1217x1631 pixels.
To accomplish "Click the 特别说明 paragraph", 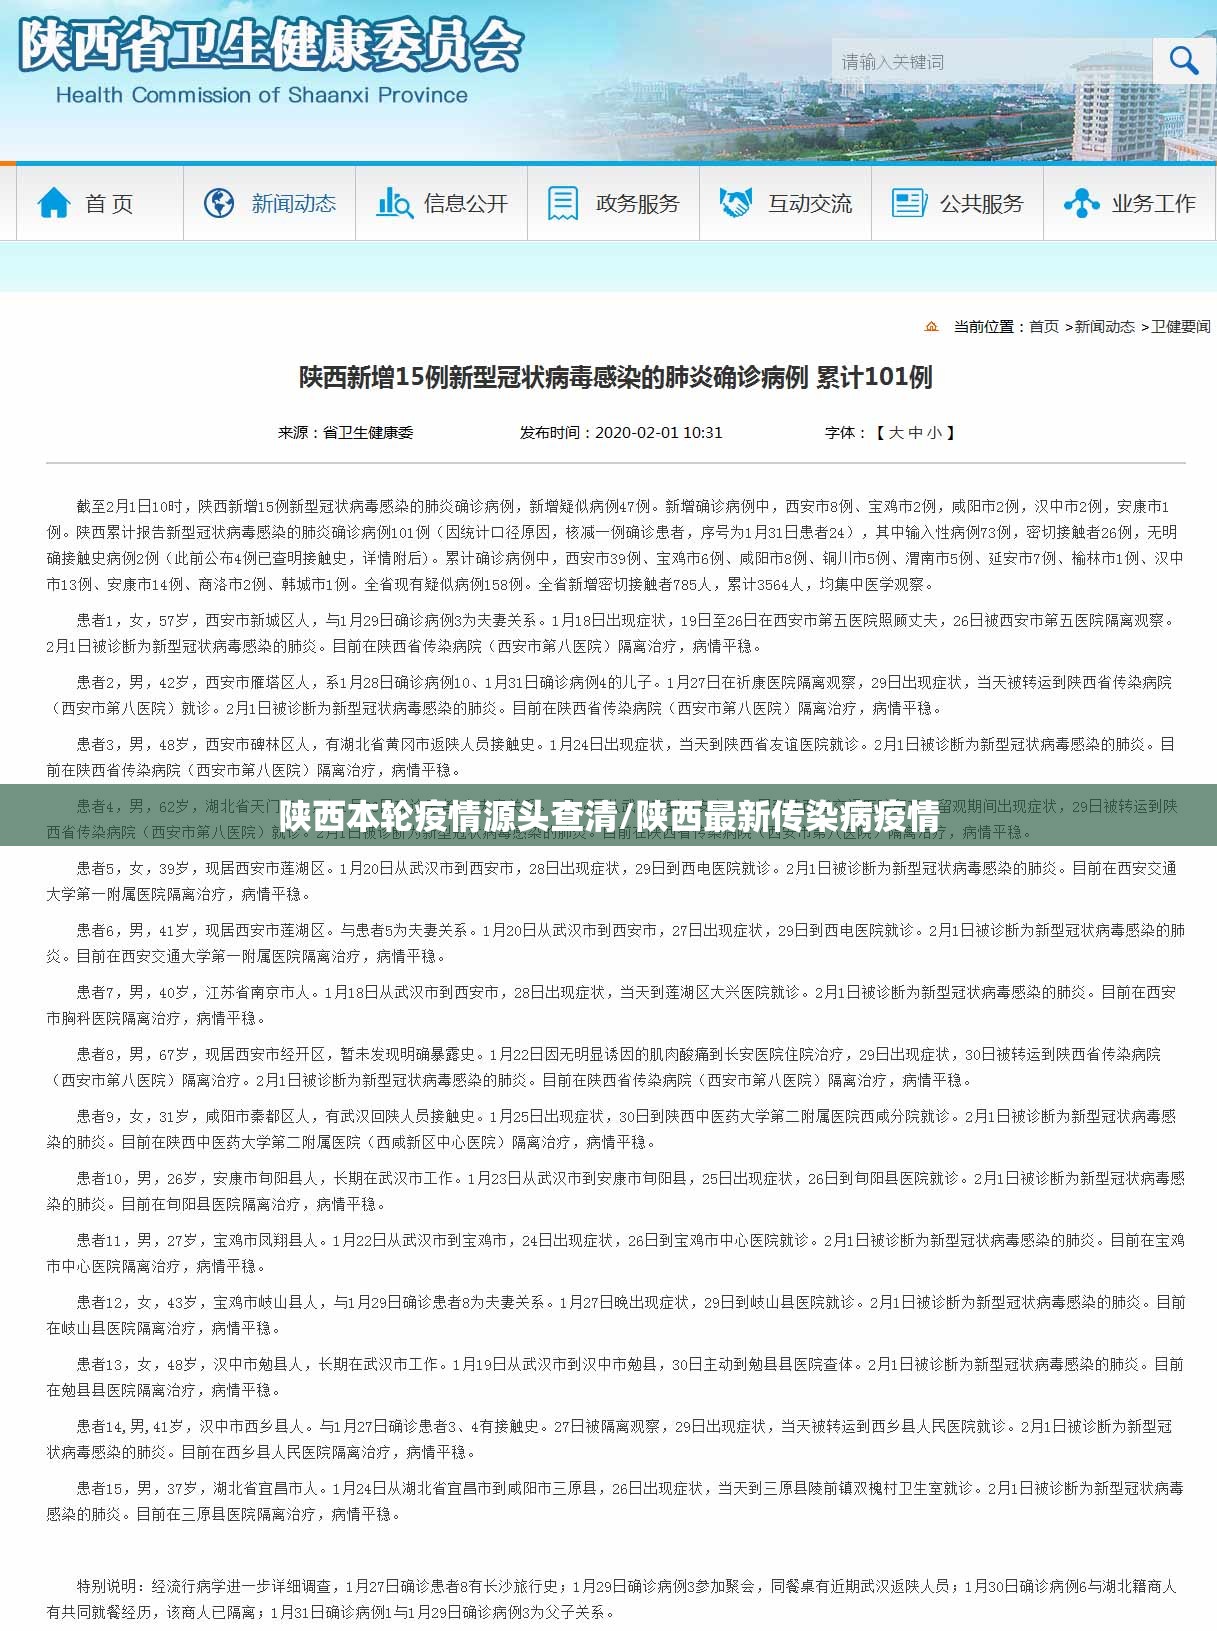I will (613, 1599).
